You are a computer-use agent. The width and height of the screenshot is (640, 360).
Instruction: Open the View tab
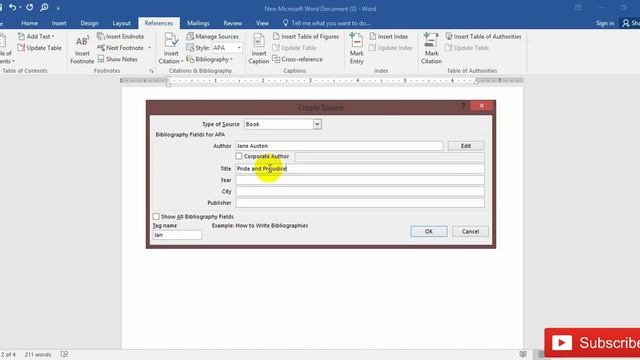262,23
